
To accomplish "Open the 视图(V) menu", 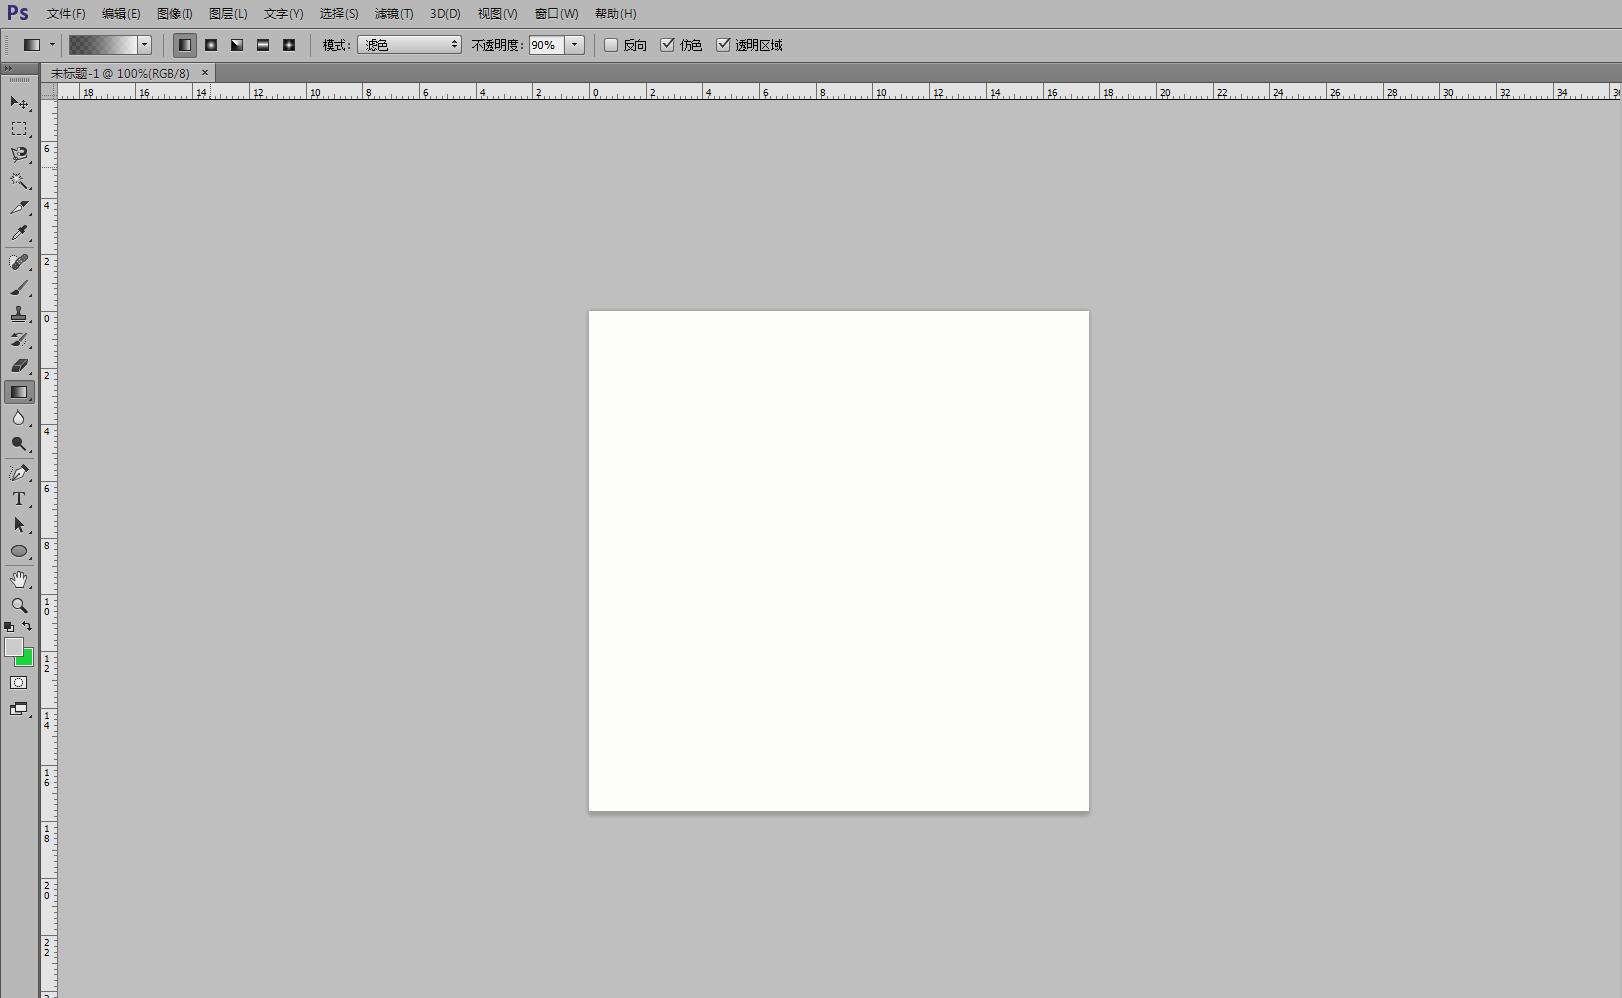I will click(x=497, y=14).
